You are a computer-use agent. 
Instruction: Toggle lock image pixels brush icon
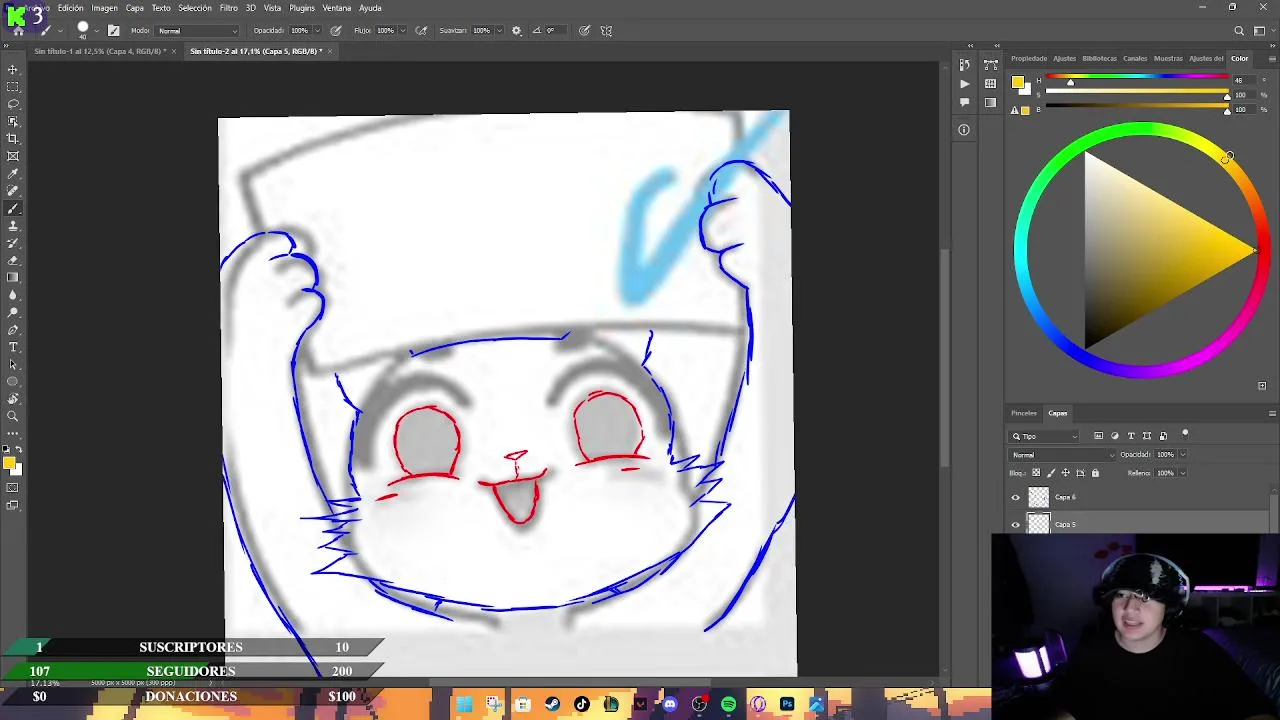pos(1051,473)
